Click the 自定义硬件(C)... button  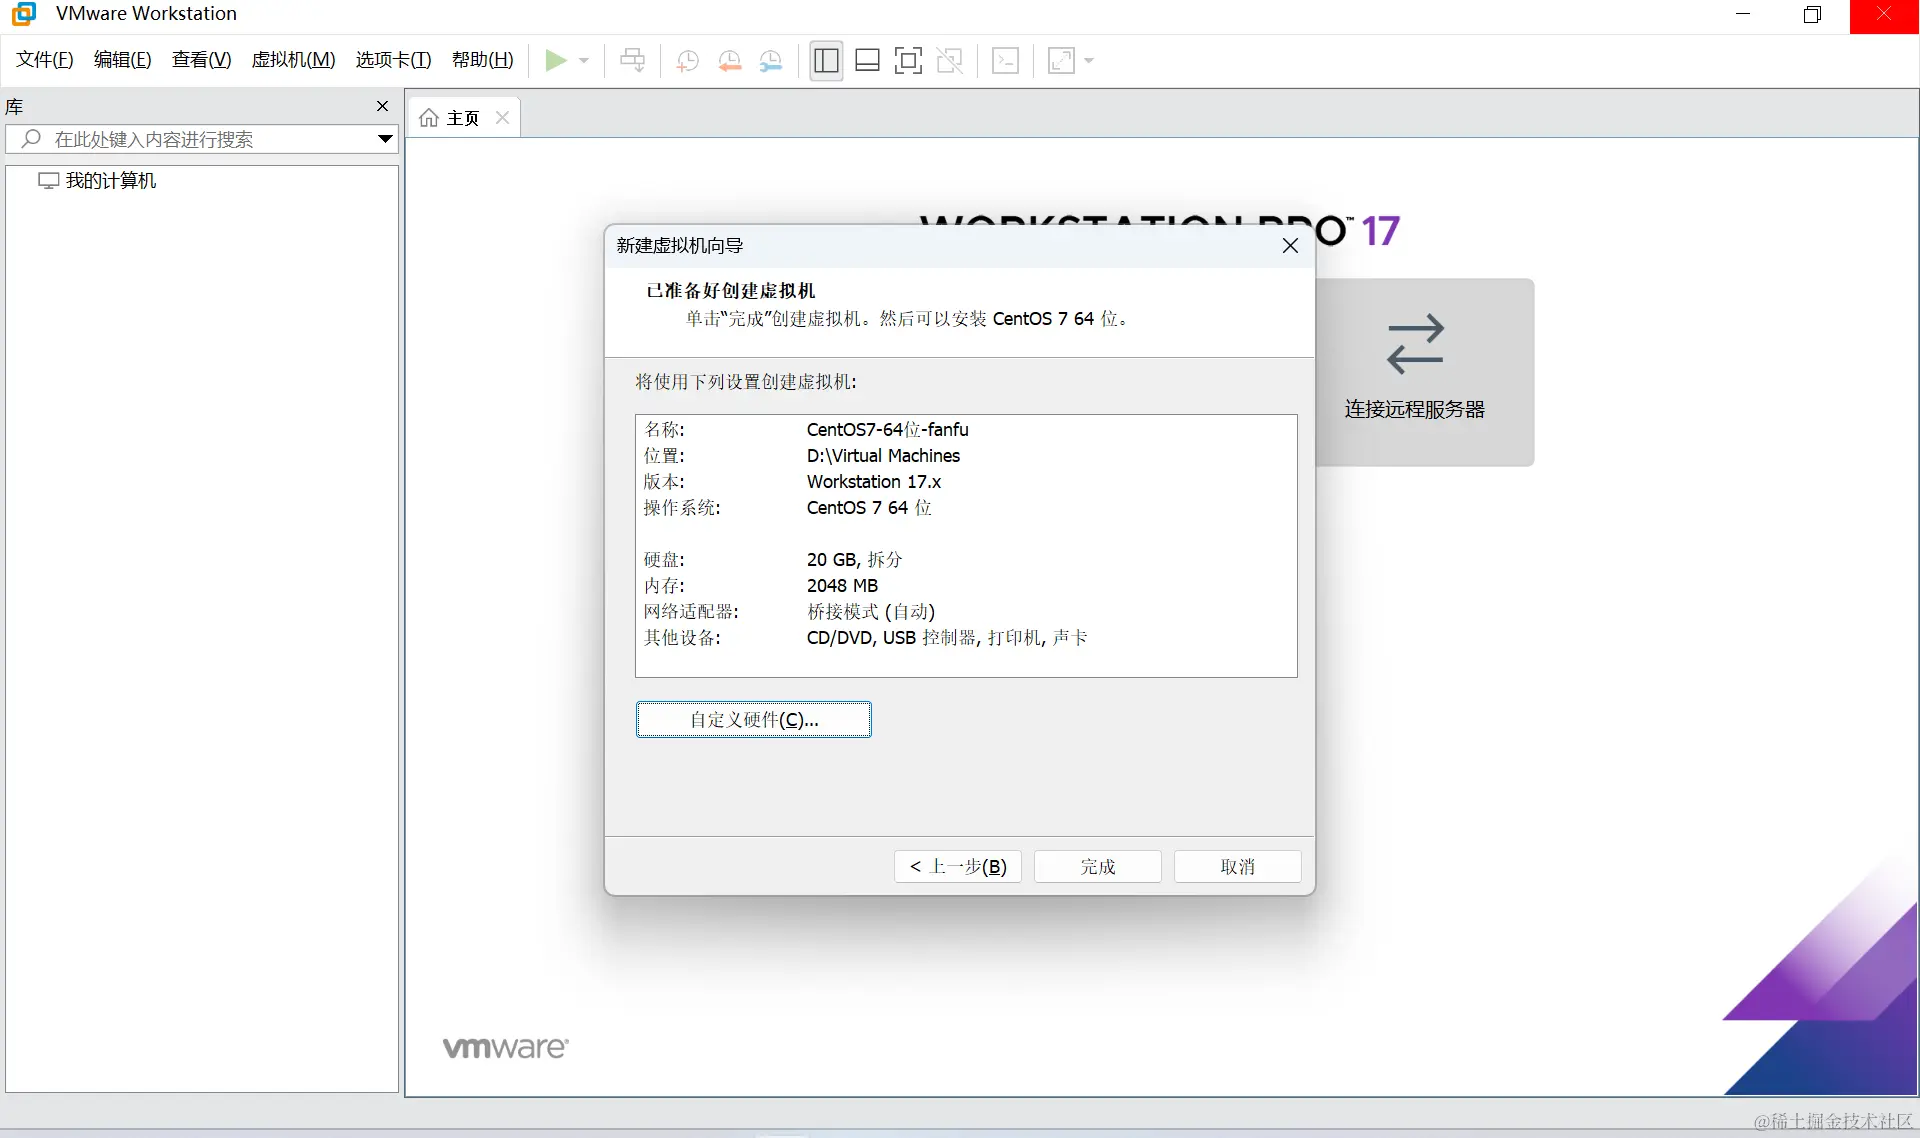click(753, 719)
